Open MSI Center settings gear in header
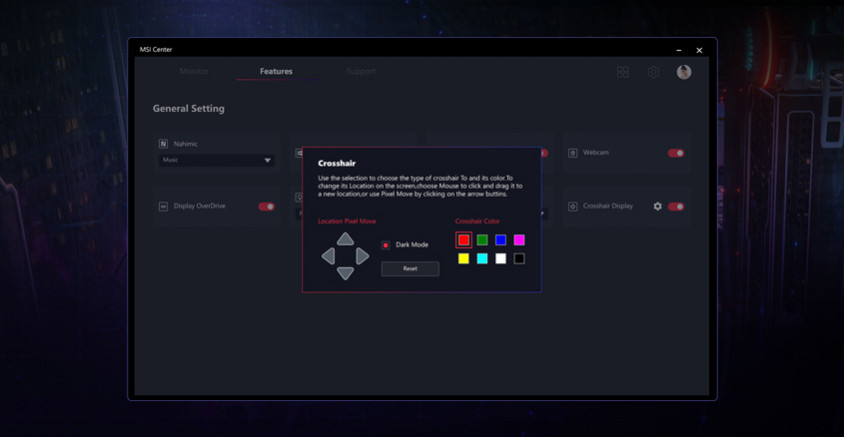Viewport: 844px width, 437px height. pos(653,72)
